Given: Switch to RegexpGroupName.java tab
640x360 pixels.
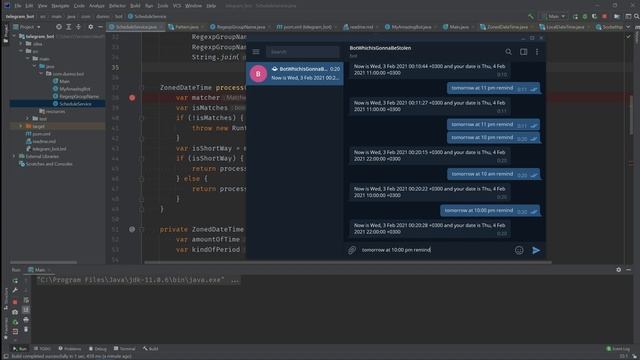Looking at the screenshot, I should [240, 27].
